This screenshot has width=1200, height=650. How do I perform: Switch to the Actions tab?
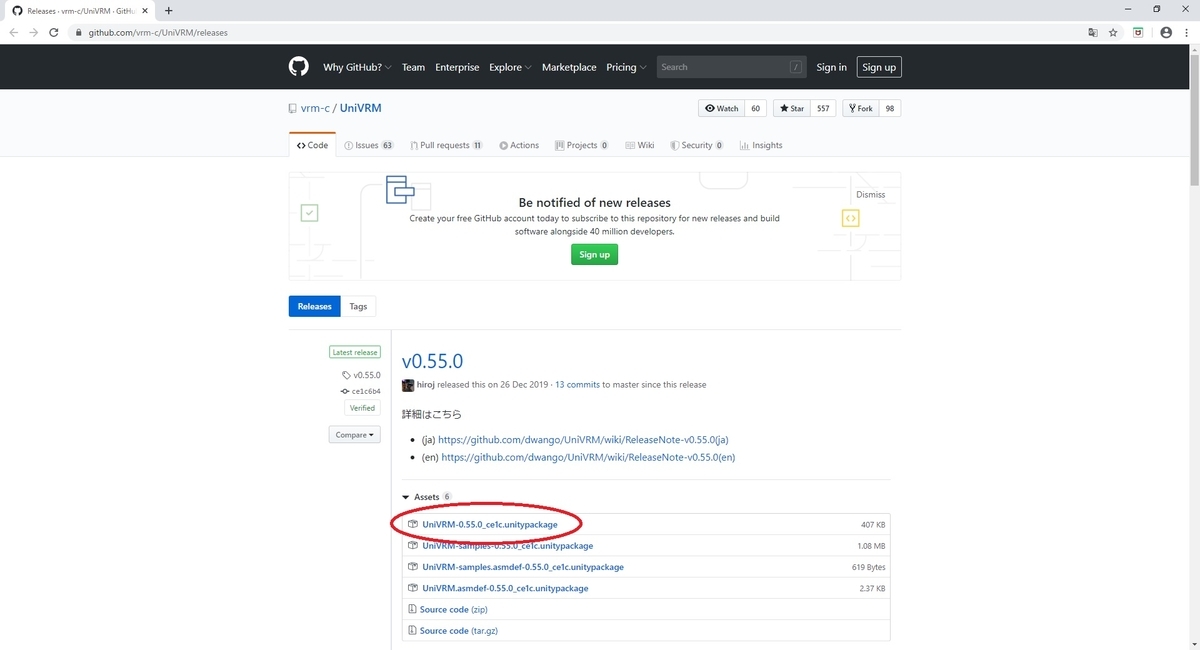point(519,145)
